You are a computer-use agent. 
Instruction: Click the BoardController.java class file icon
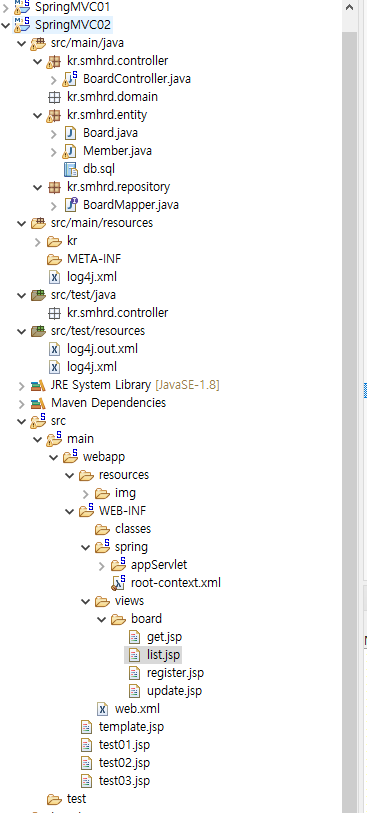pyautogui.click(x=70, y=79)
